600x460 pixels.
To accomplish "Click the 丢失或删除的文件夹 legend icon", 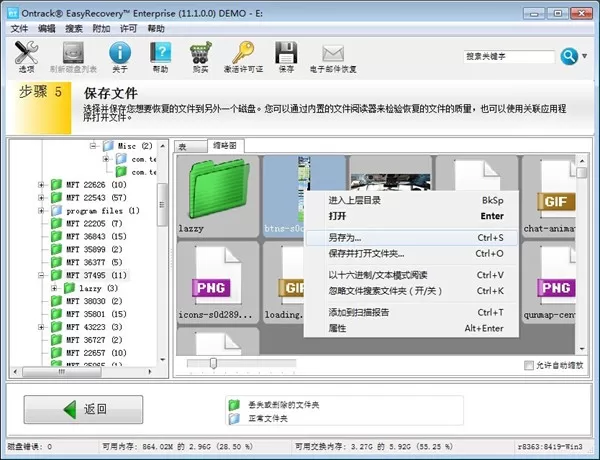I will coord(234,405).
